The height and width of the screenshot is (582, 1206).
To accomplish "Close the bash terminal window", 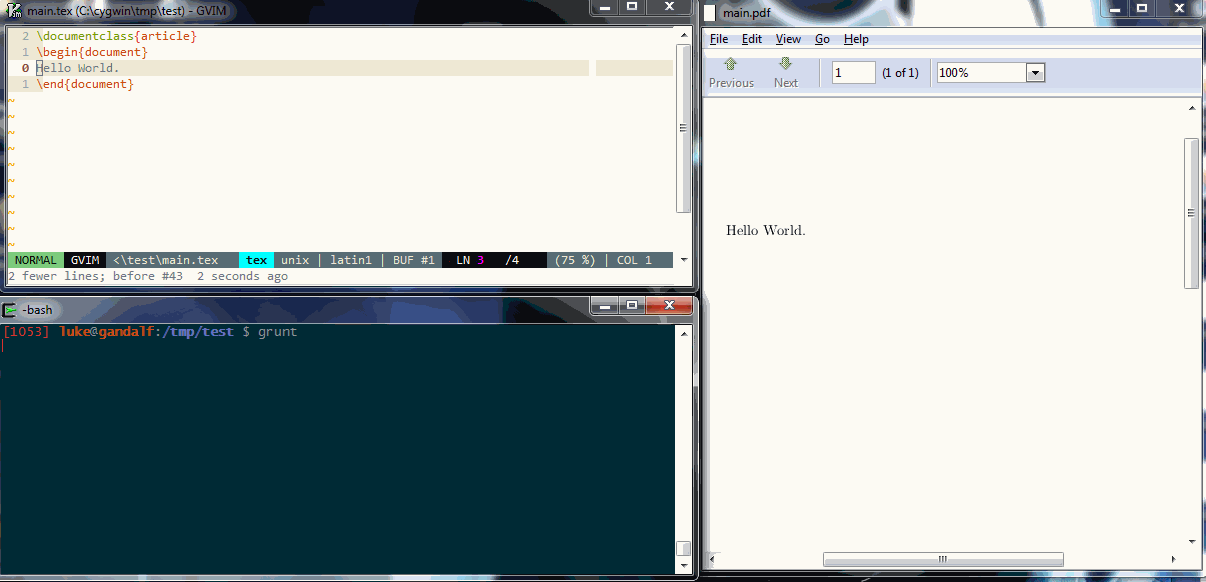I will pyautogui.click(x=668, y=305).
